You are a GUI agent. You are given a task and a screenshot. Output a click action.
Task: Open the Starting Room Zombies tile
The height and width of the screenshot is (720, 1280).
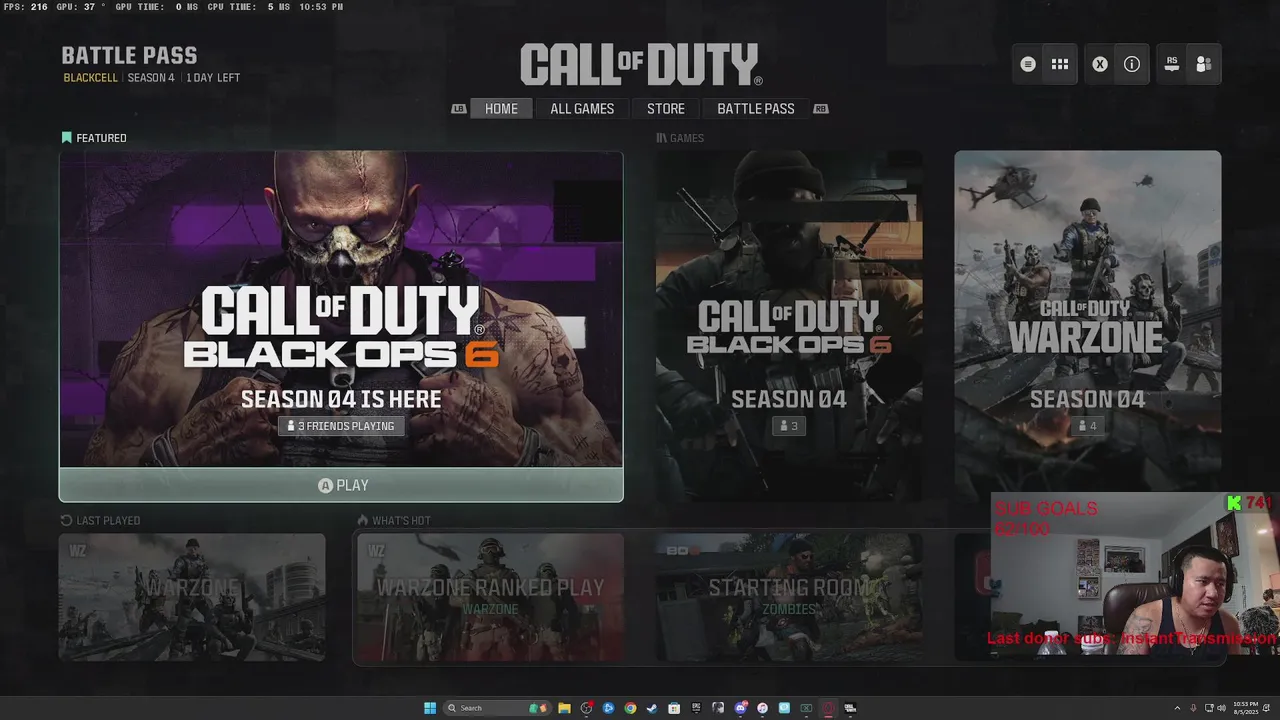click(789, 597)
